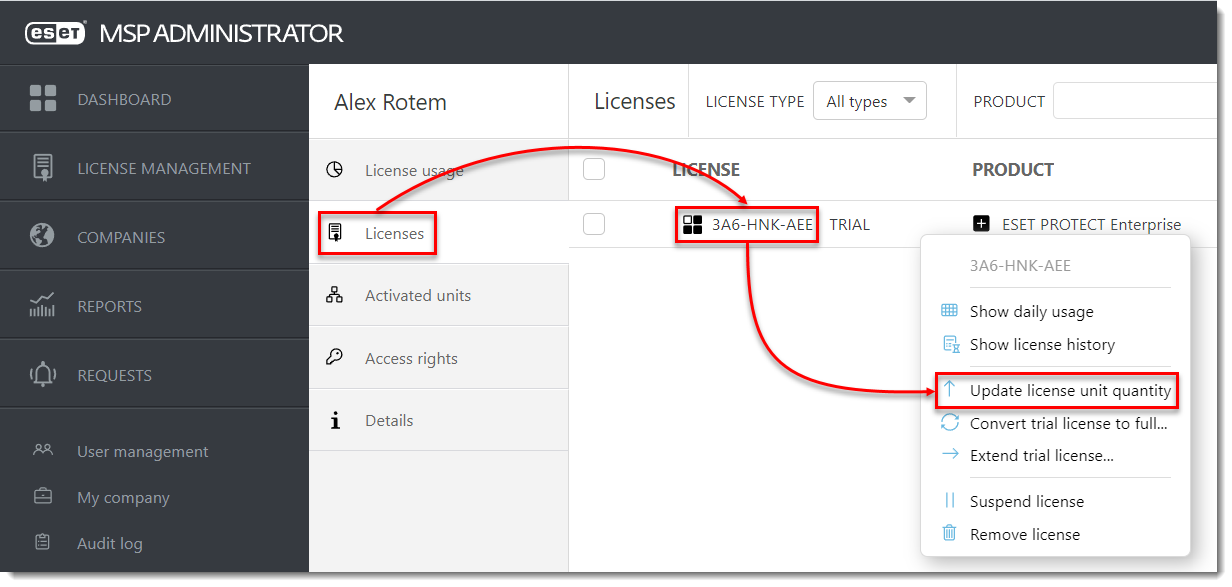Click Details info icon
The width and height of the screenshot is (1232, 587).
335,421
